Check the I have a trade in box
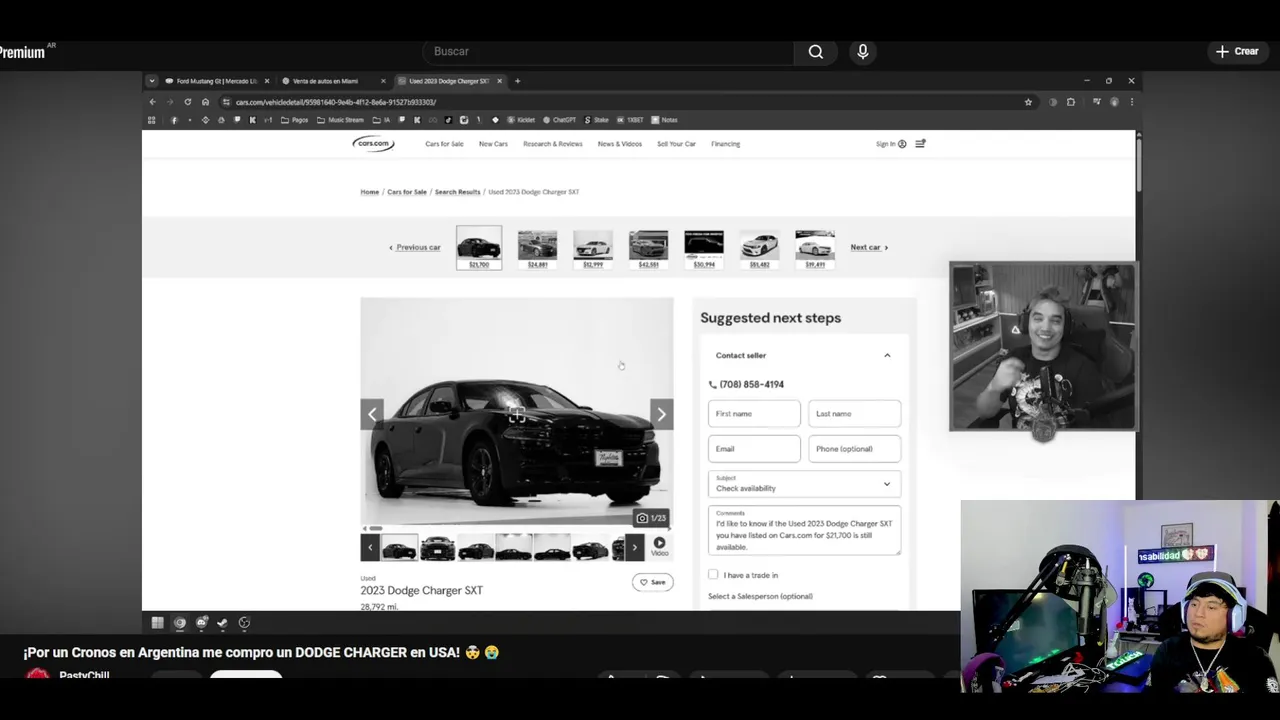 pyautogui.click(x=713, y=575)
